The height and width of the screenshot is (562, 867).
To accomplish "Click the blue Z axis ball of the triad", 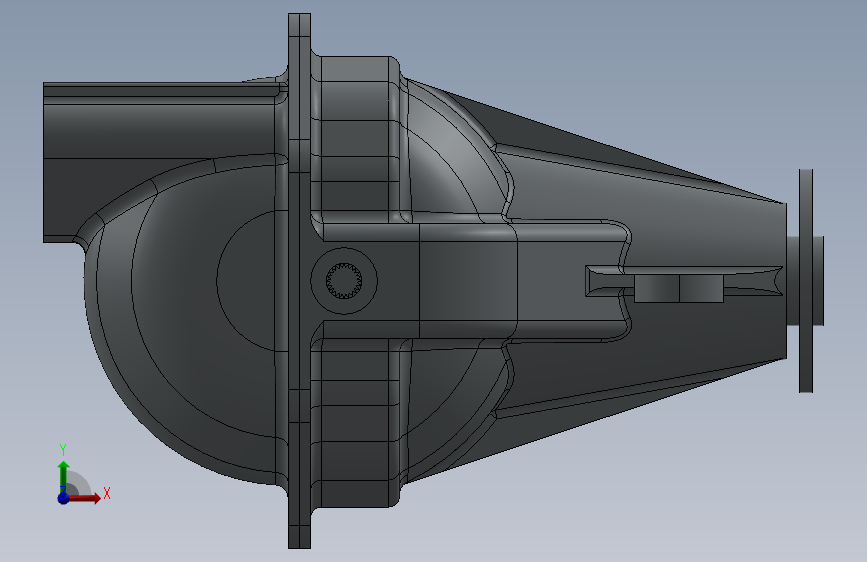I will click(64, 498).
